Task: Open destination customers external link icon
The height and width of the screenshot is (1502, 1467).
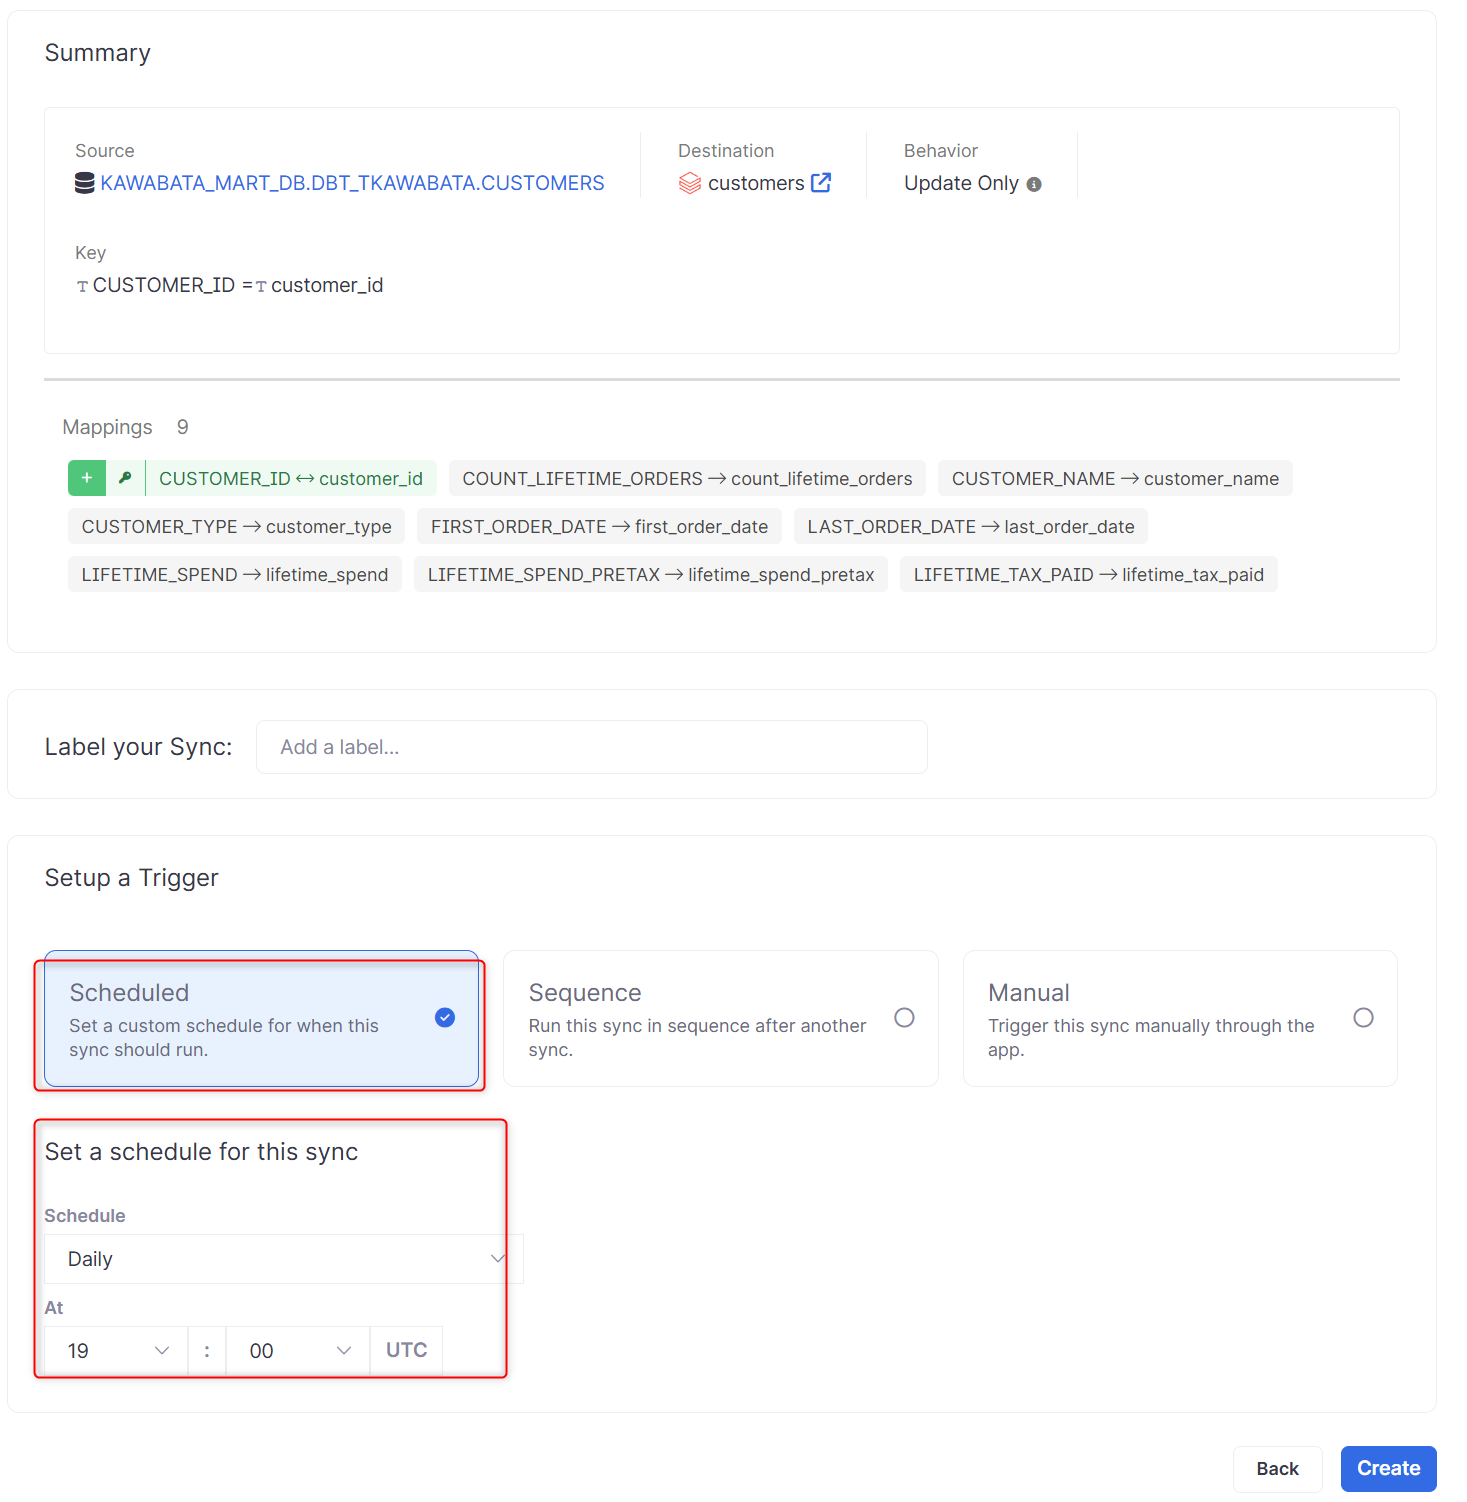Action: pyautogui.click(x=821, y=183)
